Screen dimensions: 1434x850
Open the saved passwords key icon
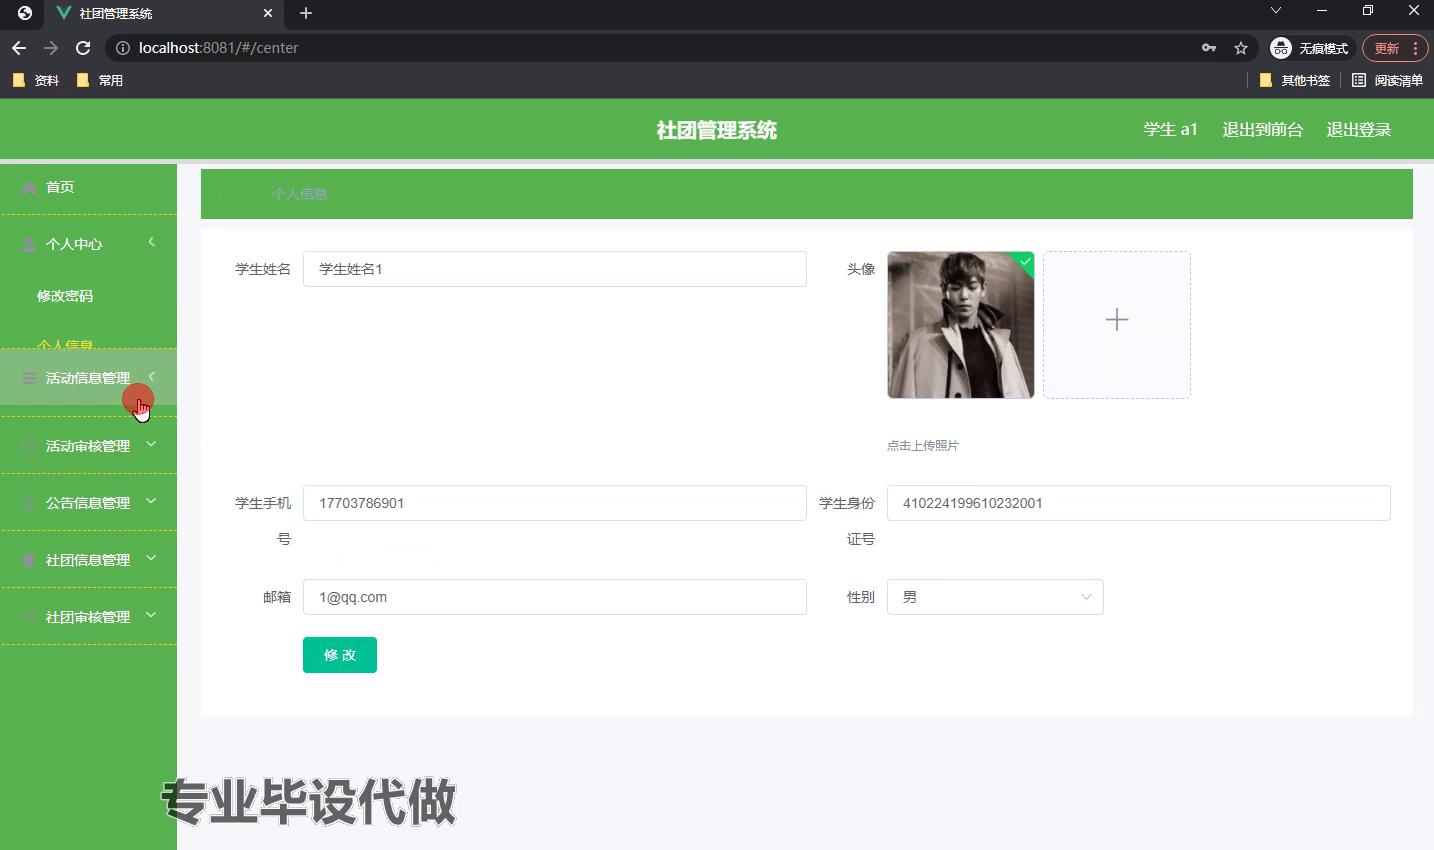click(x=1209, y=48)
